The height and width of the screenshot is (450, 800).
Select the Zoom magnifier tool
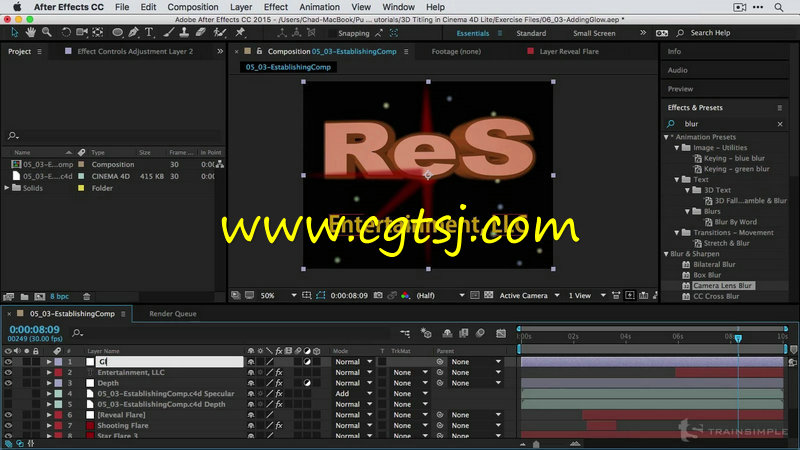click(47, 33)
